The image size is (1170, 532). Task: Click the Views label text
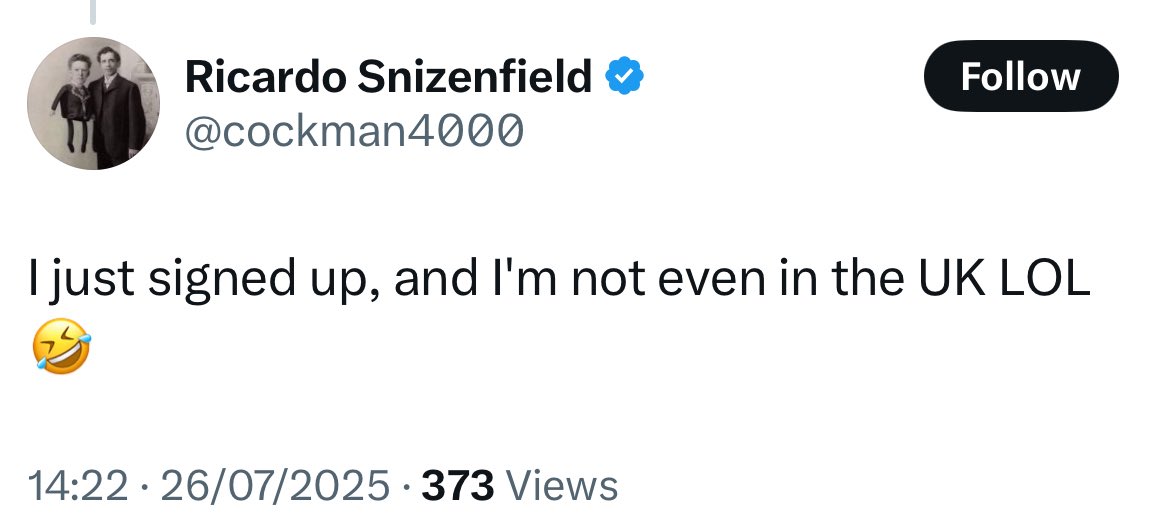pos(562,486)
